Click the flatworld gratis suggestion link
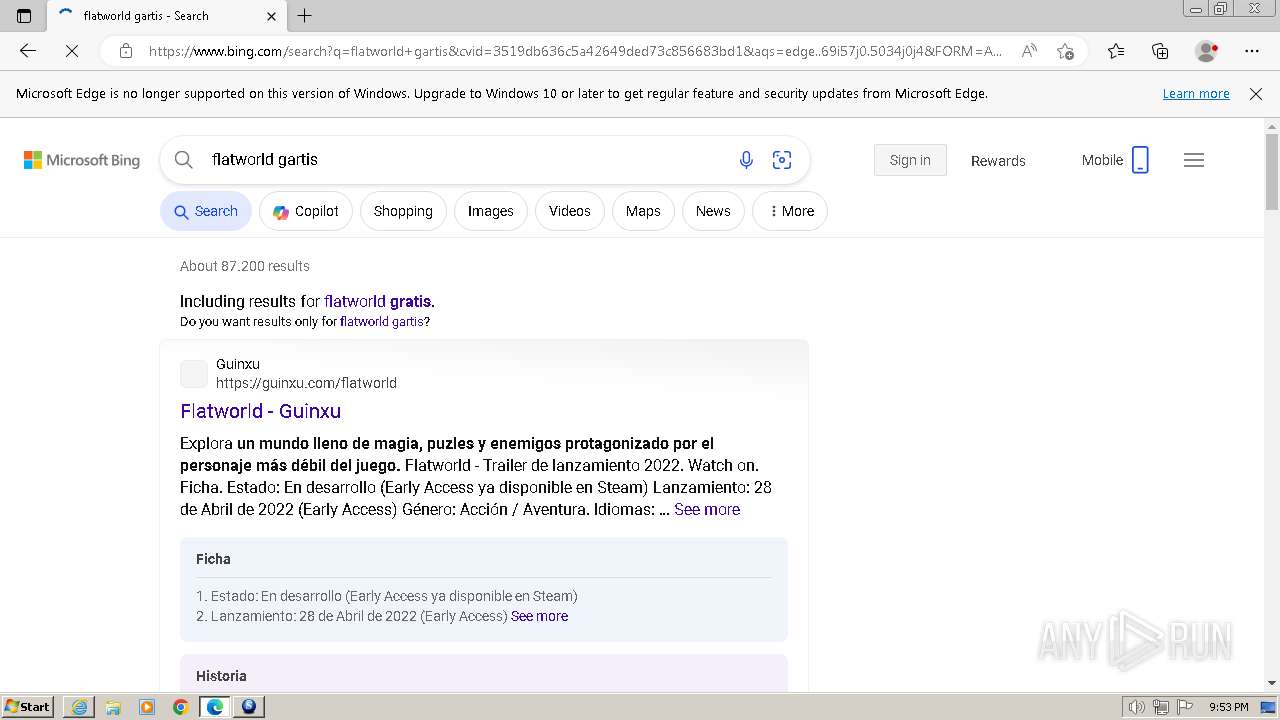The image size is (1280, 720). pos(378,301)
